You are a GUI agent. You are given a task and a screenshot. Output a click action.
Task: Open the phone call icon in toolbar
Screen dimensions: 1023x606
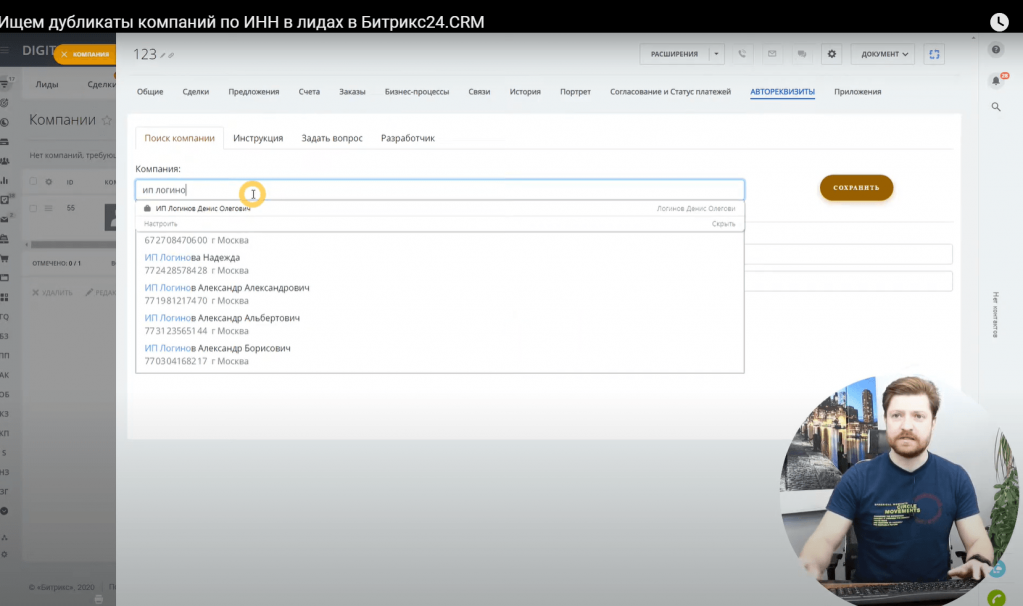pos(742,54)
